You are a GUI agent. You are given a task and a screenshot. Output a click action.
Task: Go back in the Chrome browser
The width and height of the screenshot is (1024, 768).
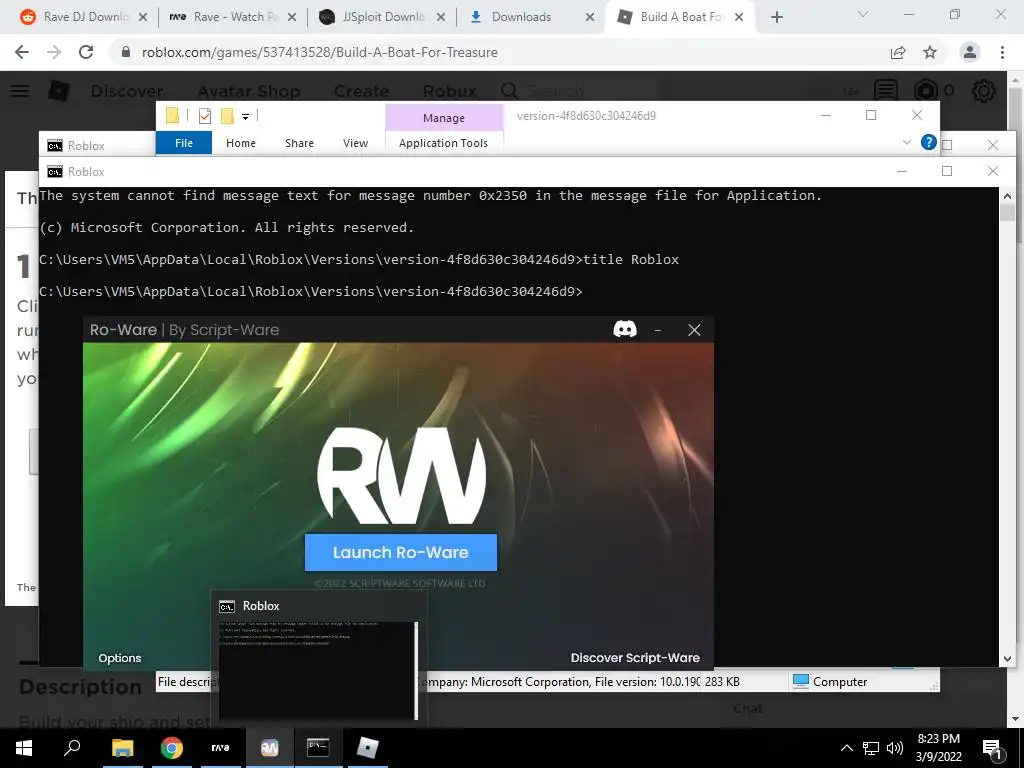tap(22, 52)
